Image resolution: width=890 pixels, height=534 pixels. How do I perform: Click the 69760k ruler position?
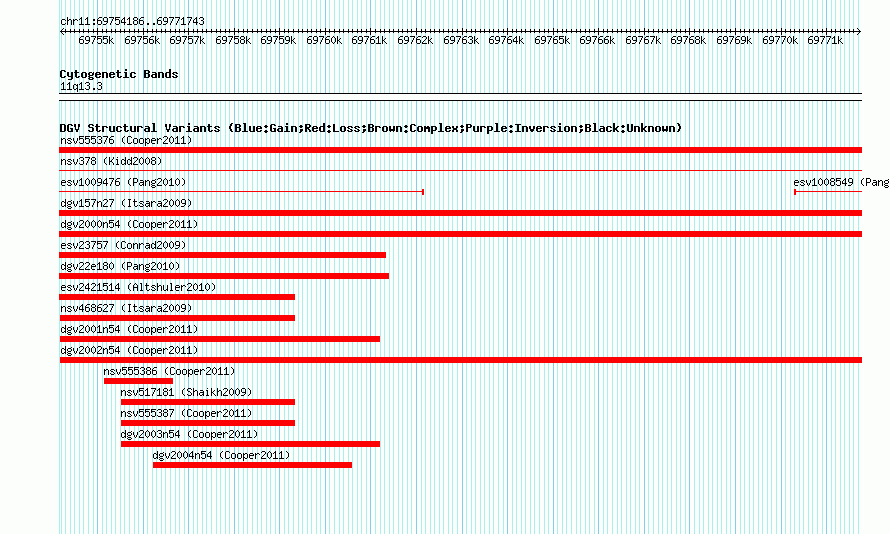pyautogui.click(x=324, y=40)
